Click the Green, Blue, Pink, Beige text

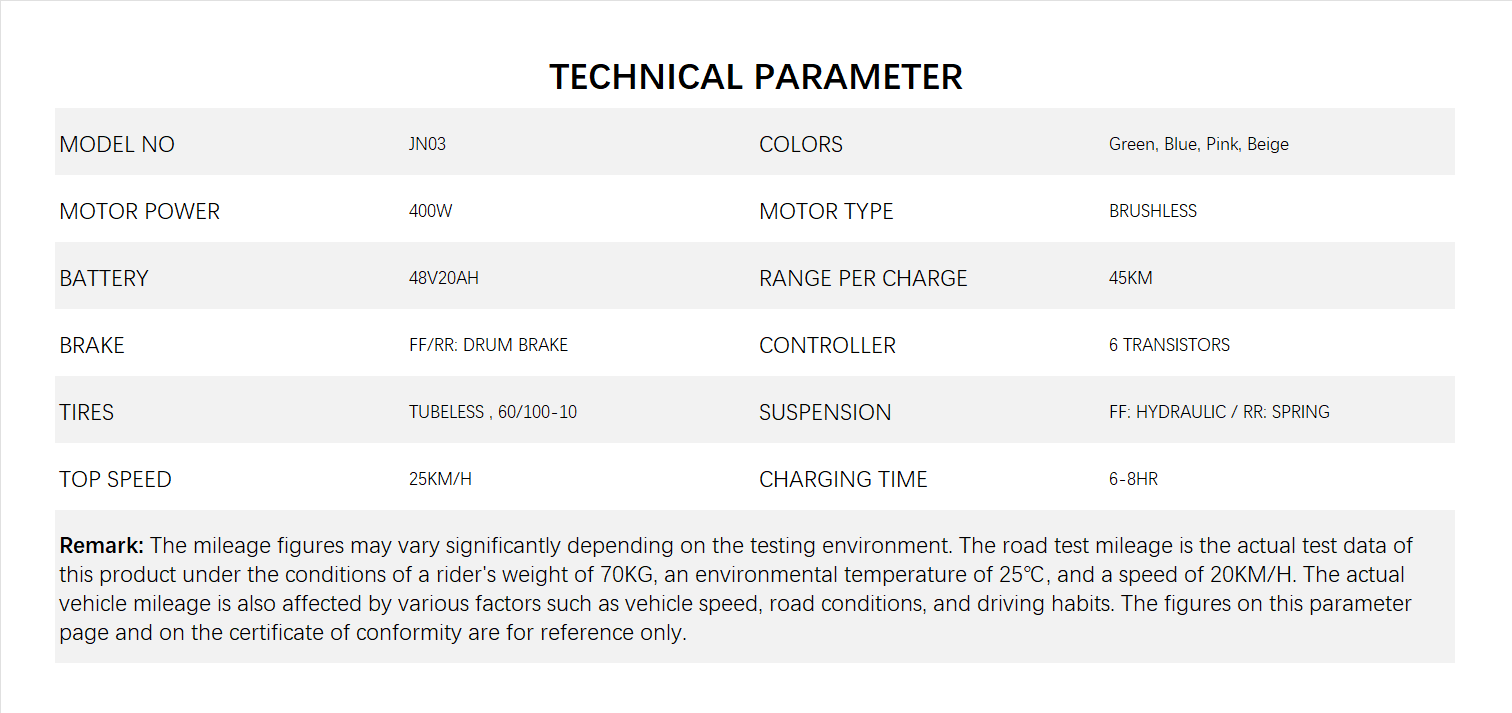[x=1198, y=144]
